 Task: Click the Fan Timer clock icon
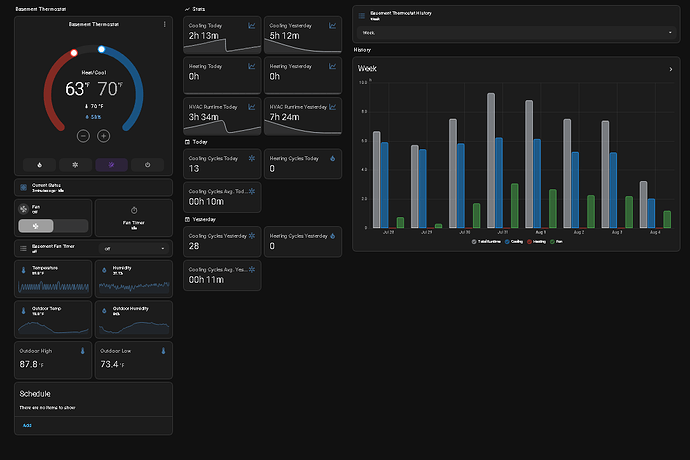(x=134, y=210)
